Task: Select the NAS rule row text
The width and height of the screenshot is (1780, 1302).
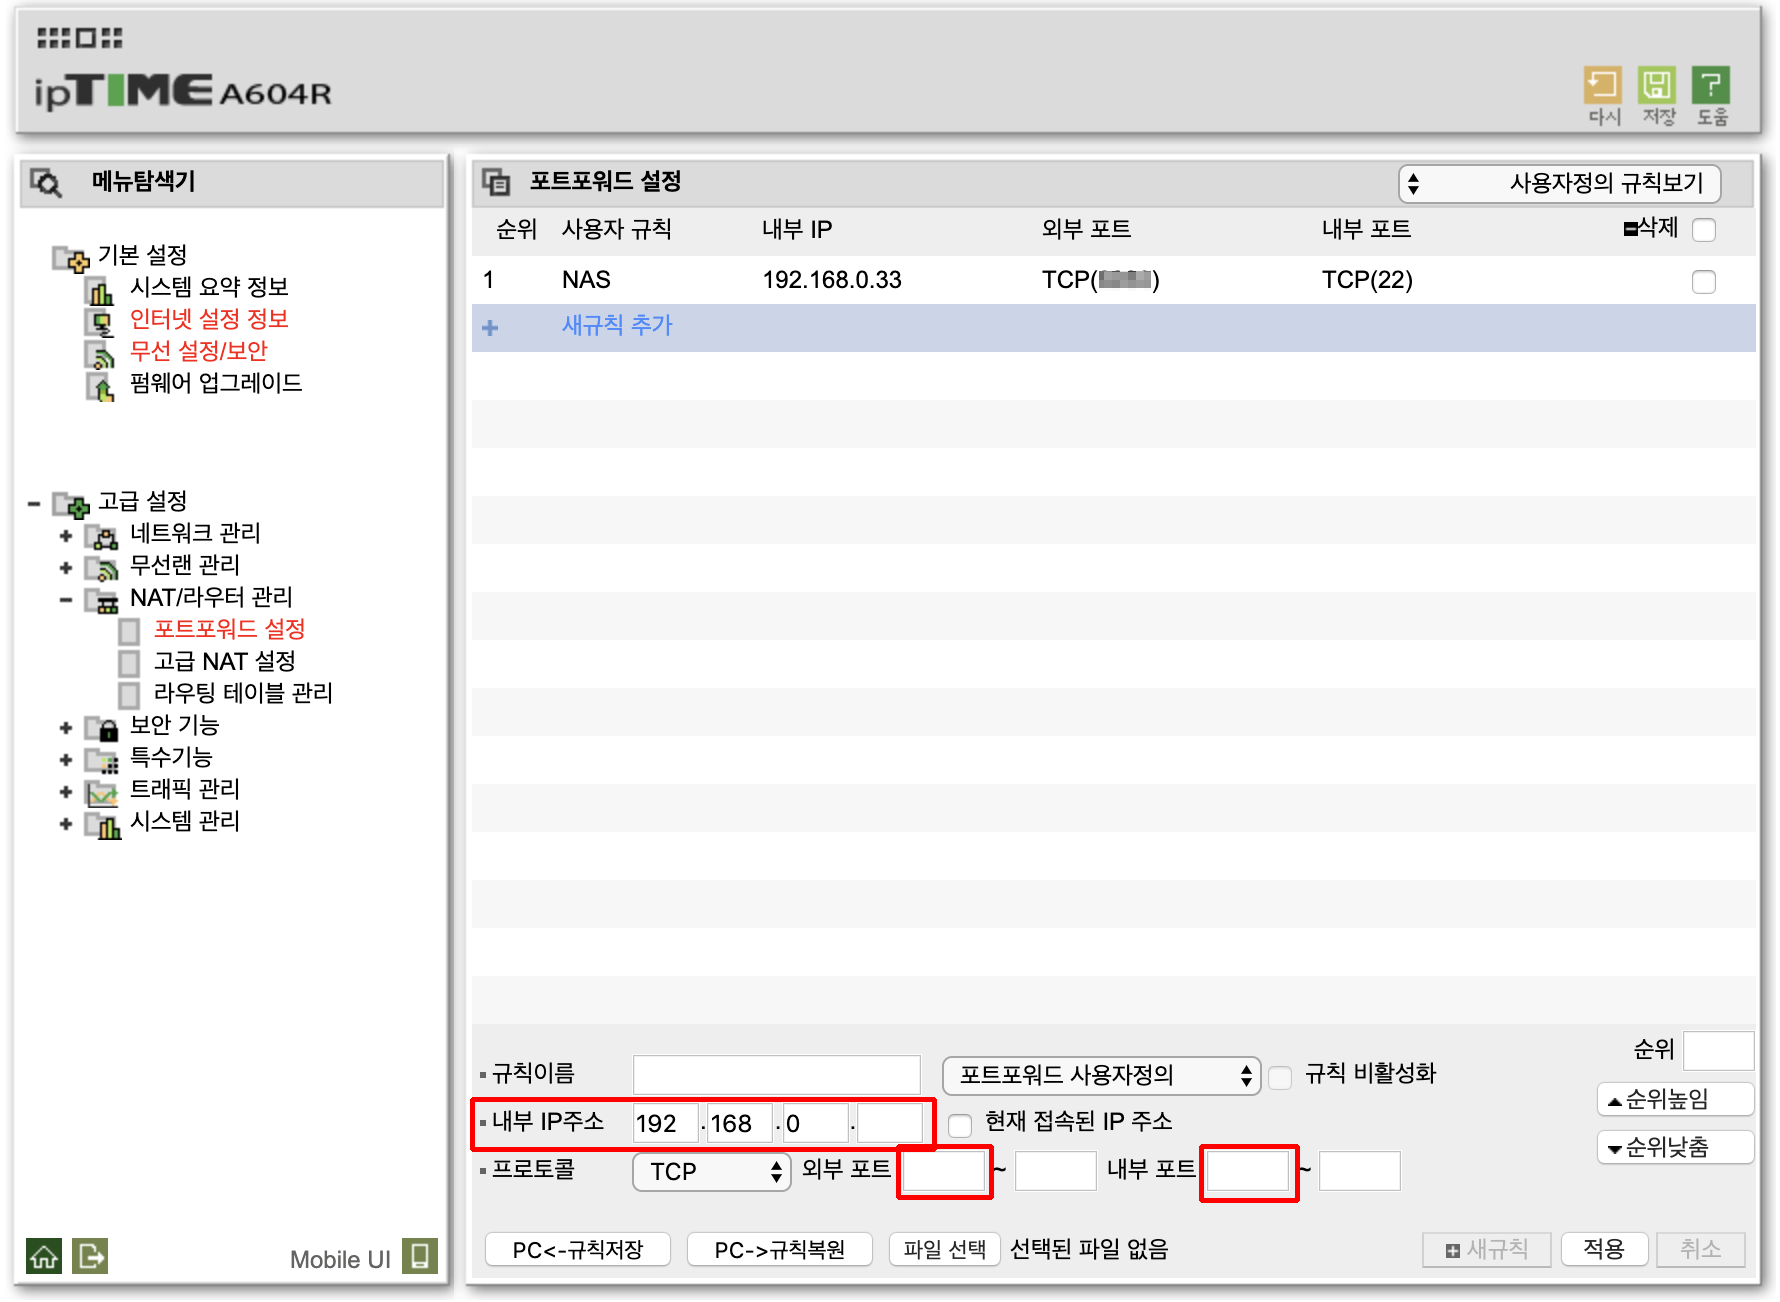Action: pos(586,280)
